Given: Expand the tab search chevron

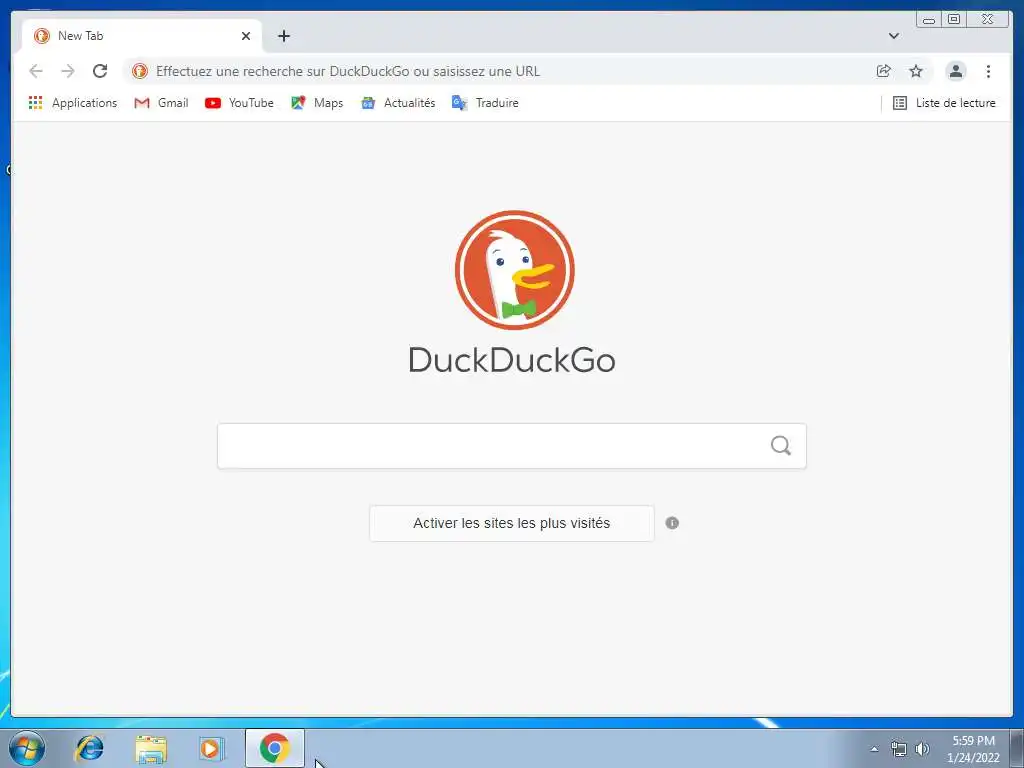Looking at the screenshot, I should pyautogui.click(x=893, y=36).
